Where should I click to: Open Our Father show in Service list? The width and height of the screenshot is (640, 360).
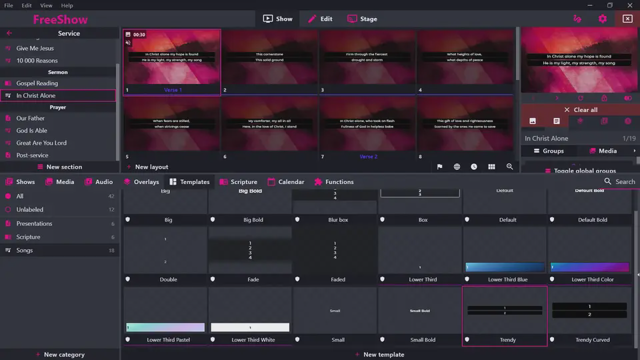coord(58,118)
